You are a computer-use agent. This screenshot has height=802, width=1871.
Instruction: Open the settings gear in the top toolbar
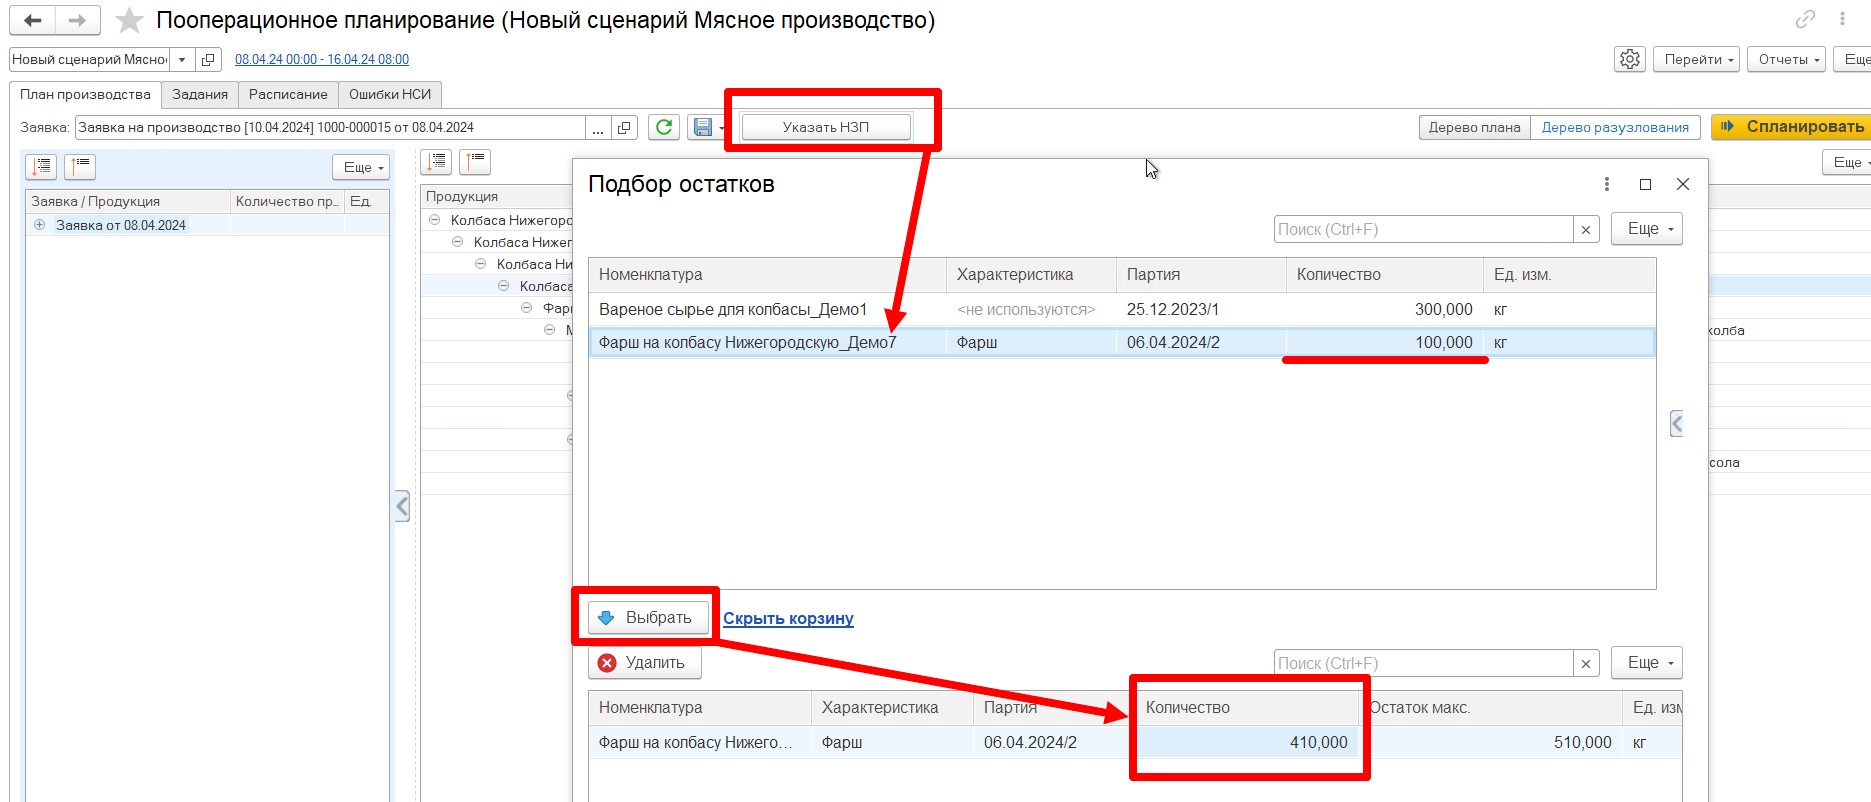1629,59
